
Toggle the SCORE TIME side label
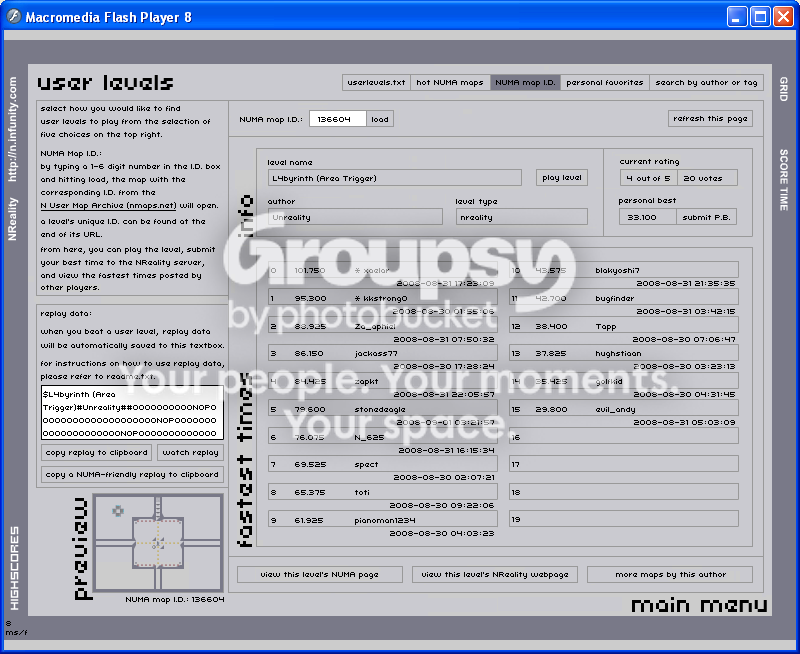pos(783,180)
